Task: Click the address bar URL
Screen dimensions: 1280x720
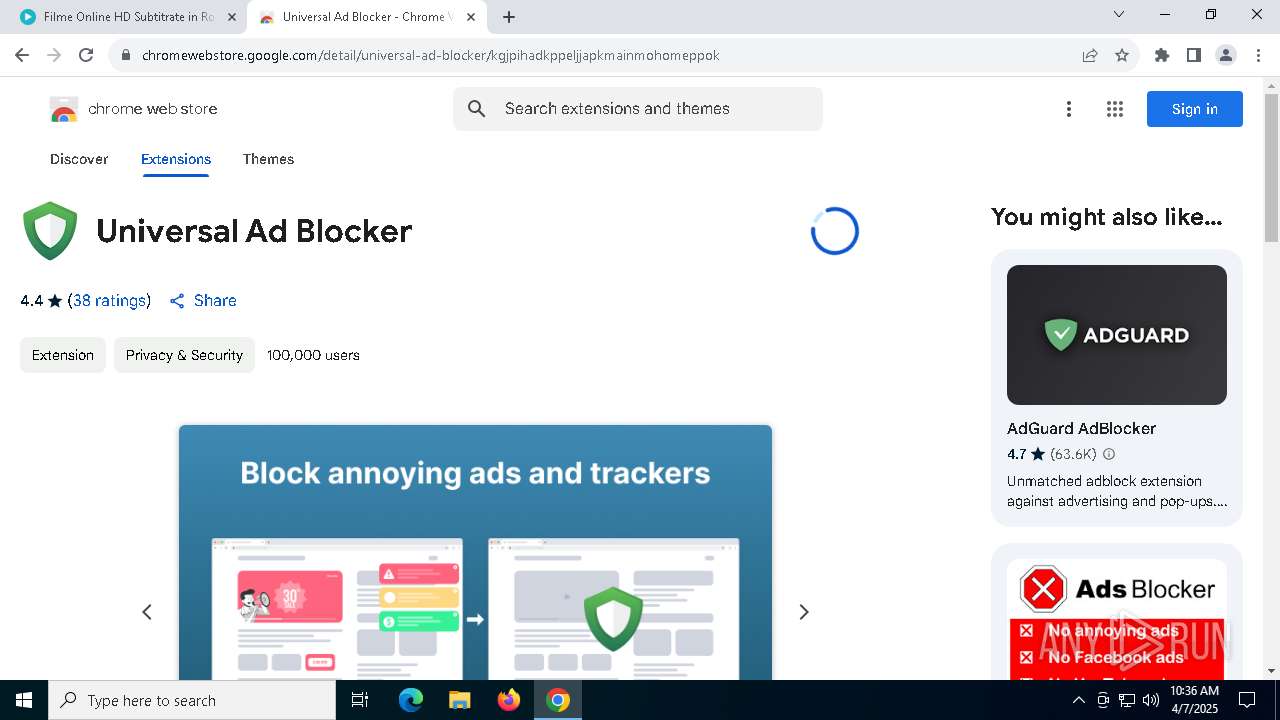Action: tap(430, 55)
